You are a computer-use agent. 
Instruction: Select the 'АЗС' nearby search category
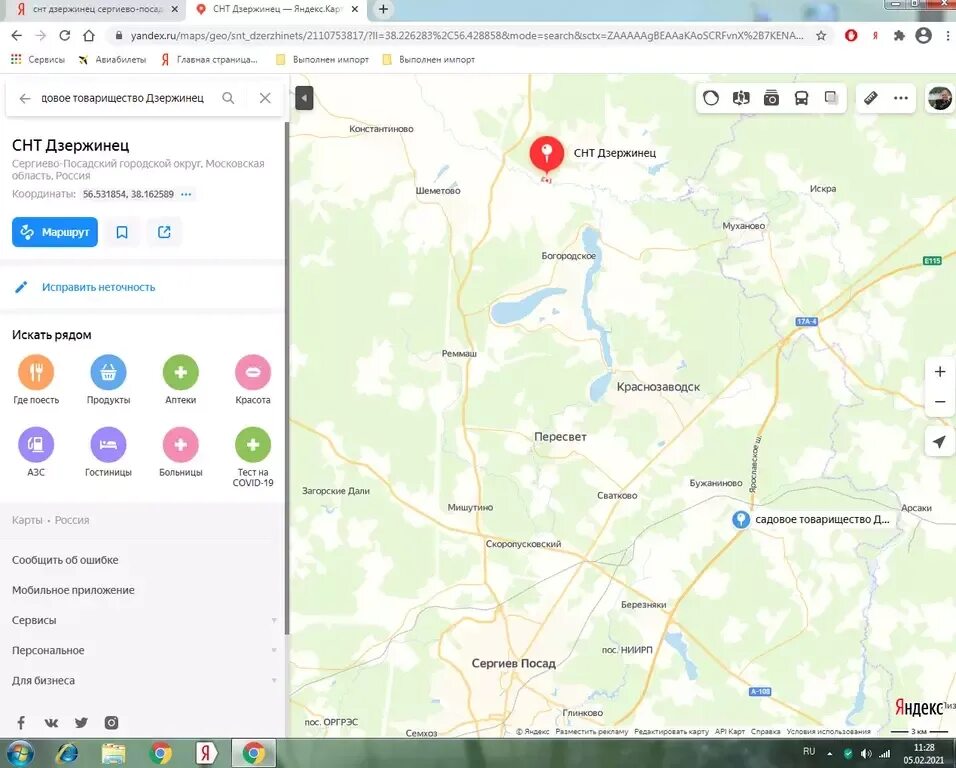(36, 447)
